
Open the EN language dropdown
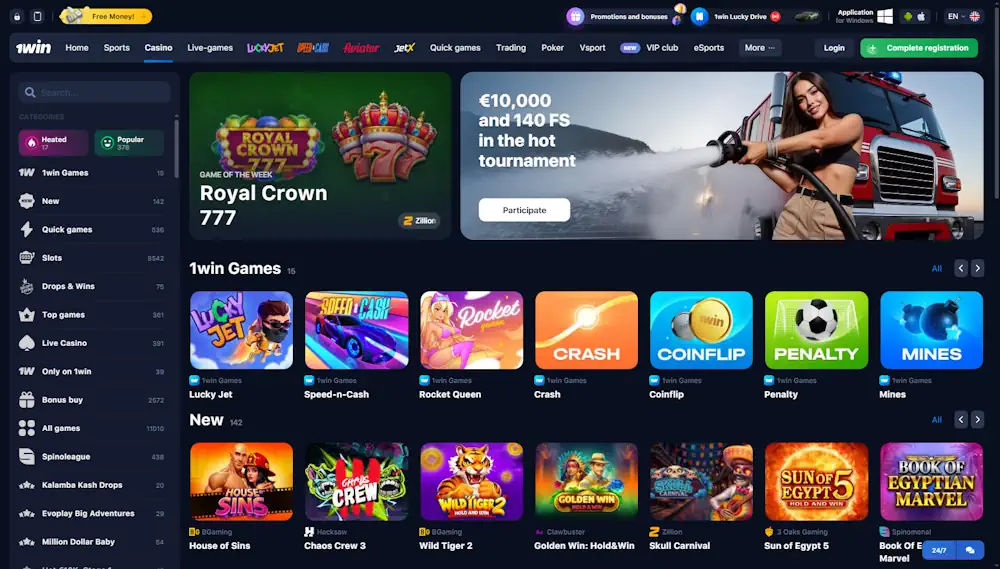[x=963, y=17]
